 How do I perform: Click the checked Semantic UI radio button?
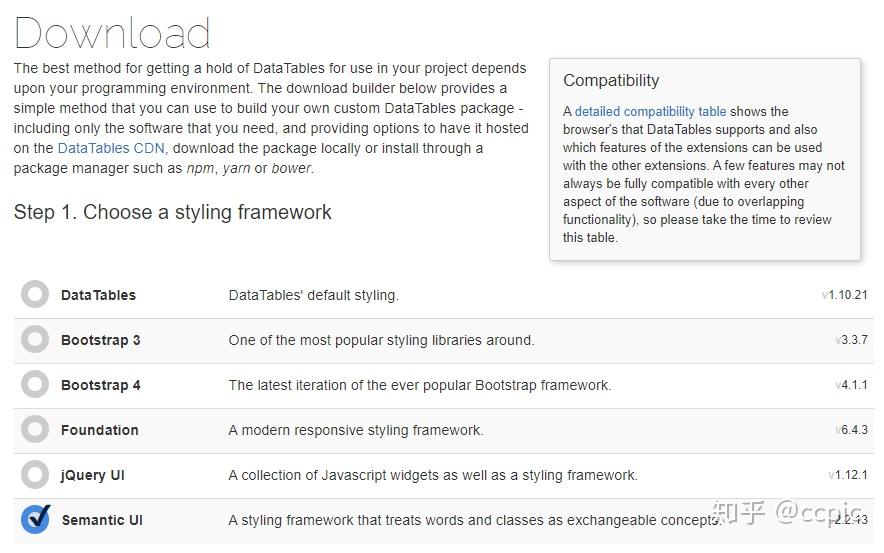pos(35,520)
